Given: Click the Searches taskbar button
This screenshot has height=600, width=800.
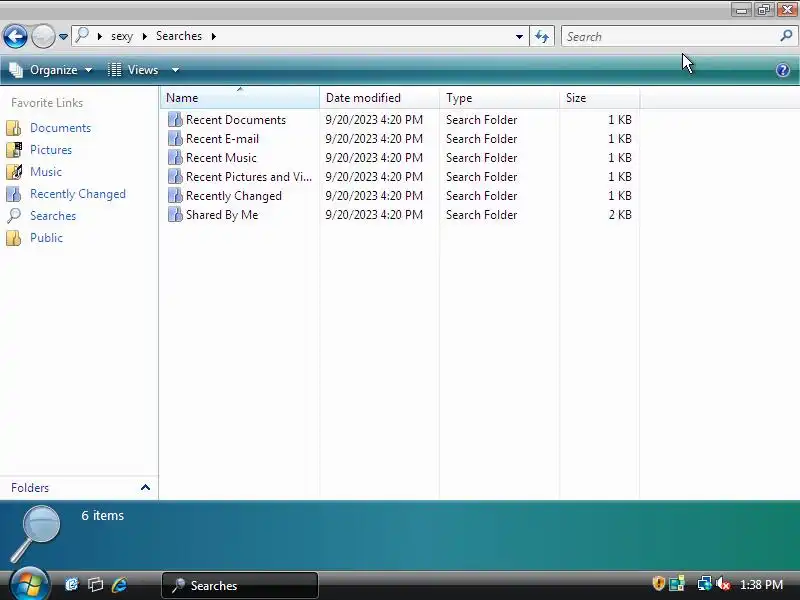Looking at the screenshot, I should coord(240,585).
